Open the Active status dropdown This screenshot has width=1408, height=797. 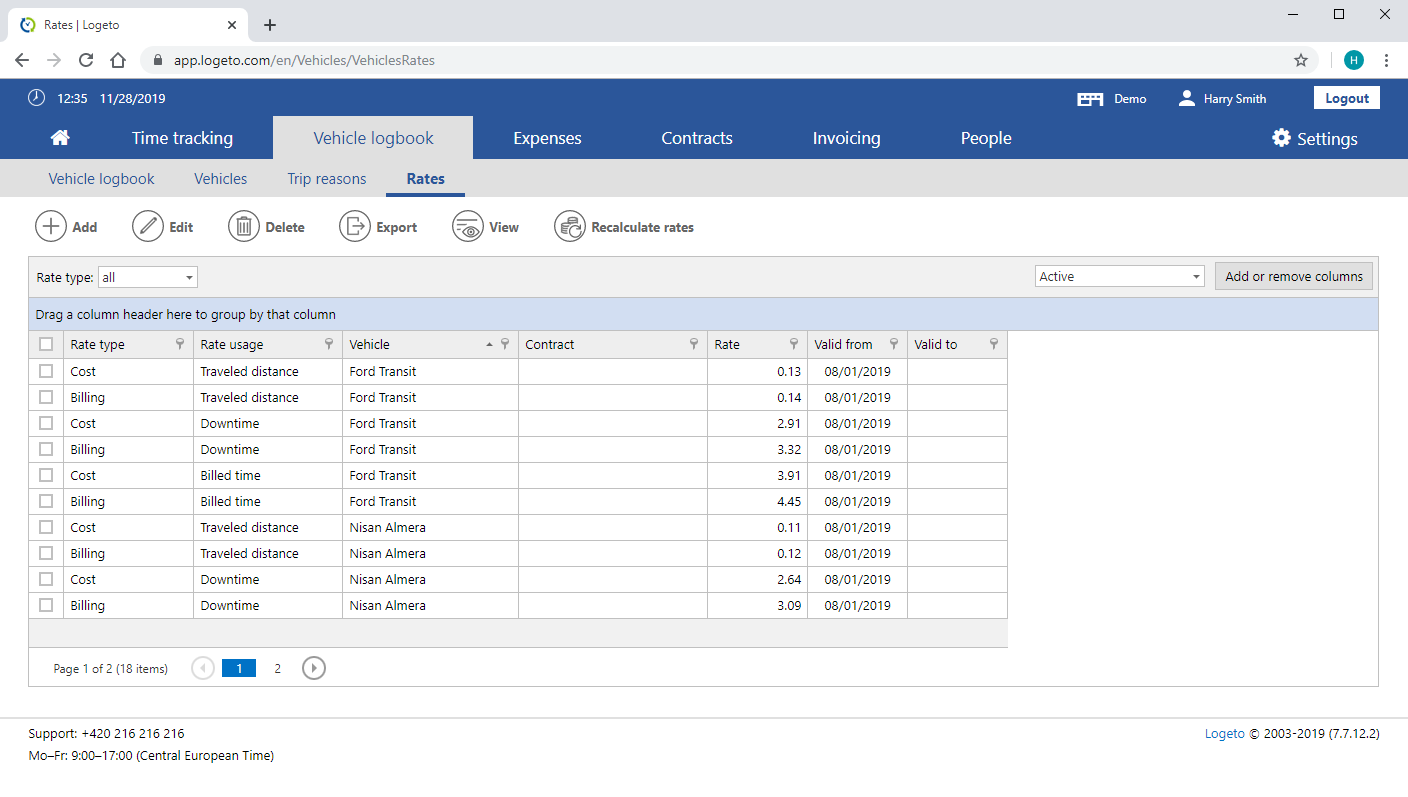pos(1120,277)
